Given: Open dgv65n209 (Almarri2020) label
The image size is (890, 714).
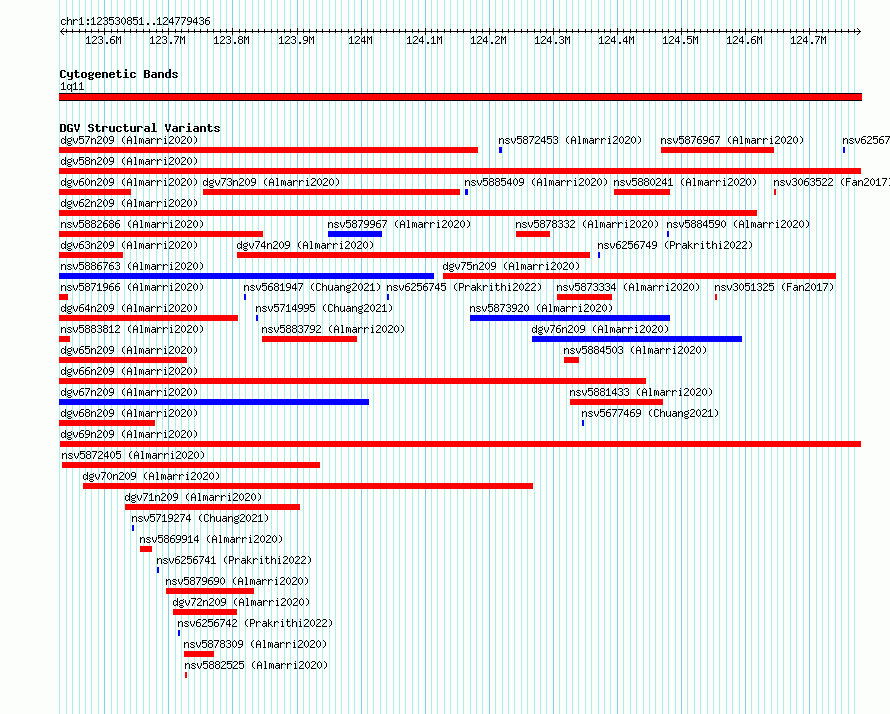Looking at the screenshot, I should tap(129, 350).
